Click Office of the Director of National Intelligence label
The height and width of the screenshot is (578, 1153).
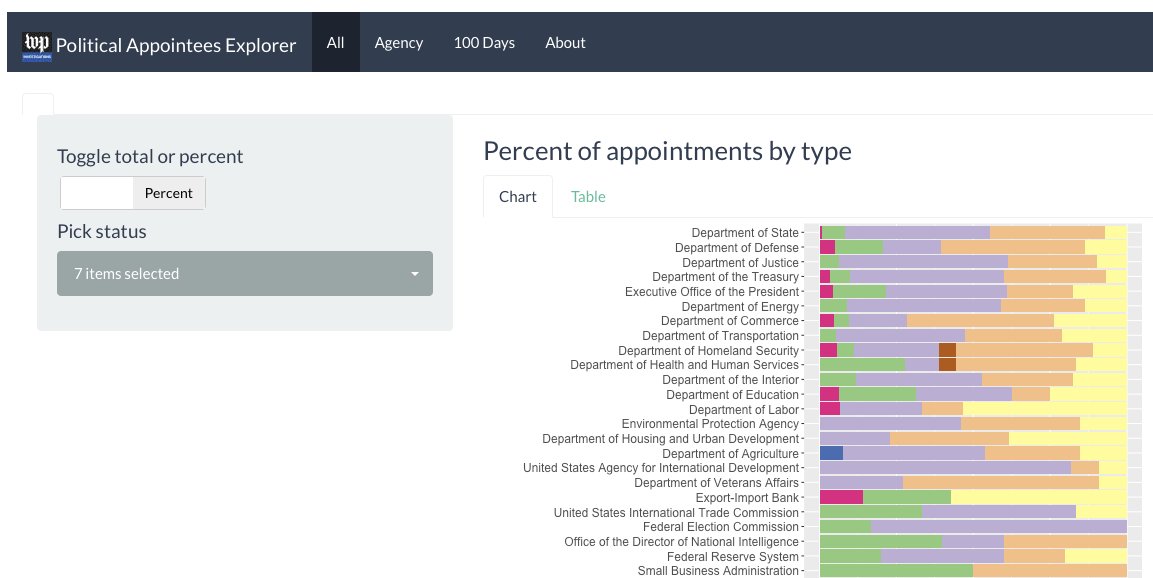pos(682,542)
